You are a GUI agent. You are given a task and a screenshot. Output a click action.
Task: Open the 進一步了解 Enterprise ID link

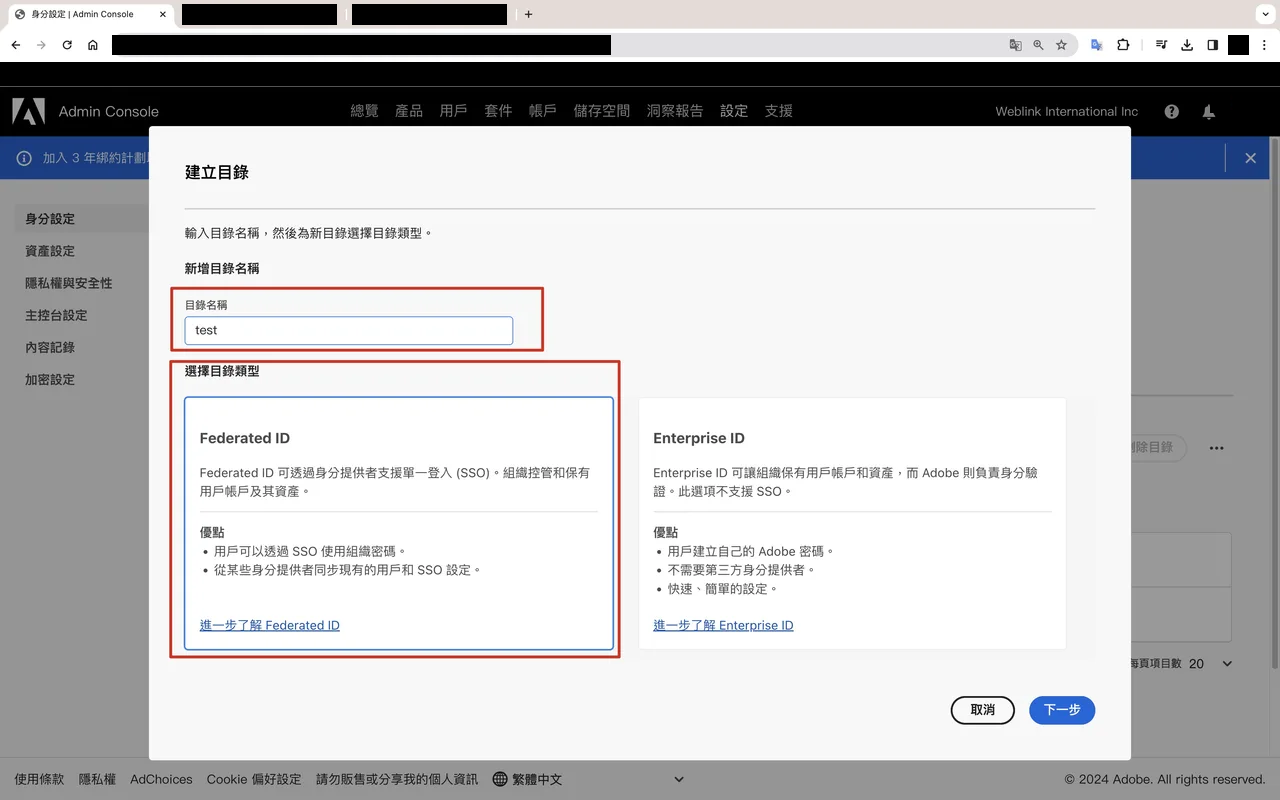coord(723,625)
